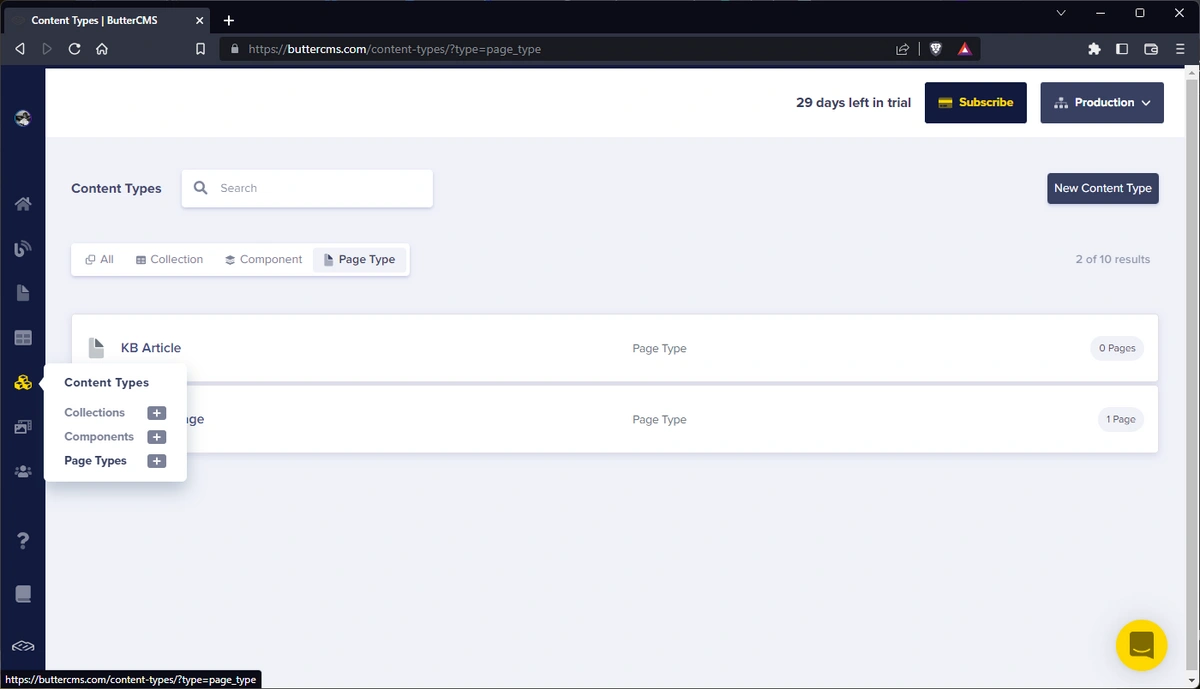The width and height of the screenshot is (1200, 689).
Task: Open the browser hamburger menu
Action: [x=1180, y=48]
